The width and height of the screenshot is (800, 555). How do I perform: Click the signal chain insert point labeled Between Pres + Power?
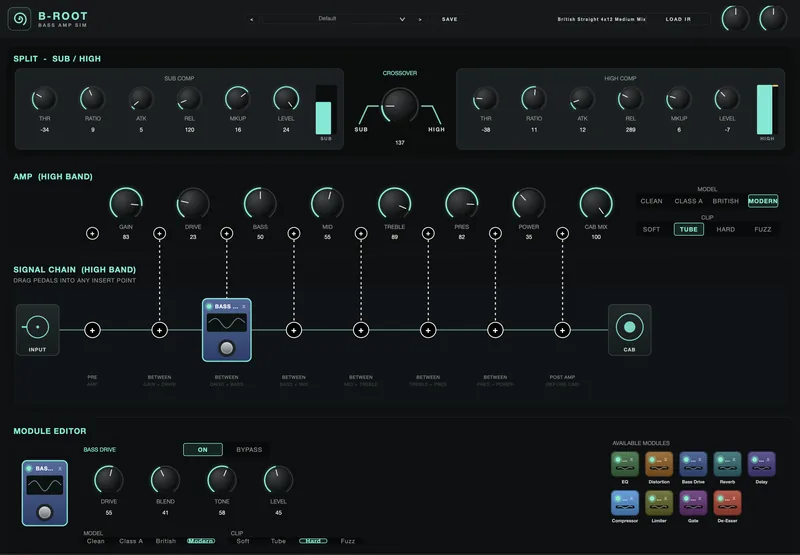495,330
